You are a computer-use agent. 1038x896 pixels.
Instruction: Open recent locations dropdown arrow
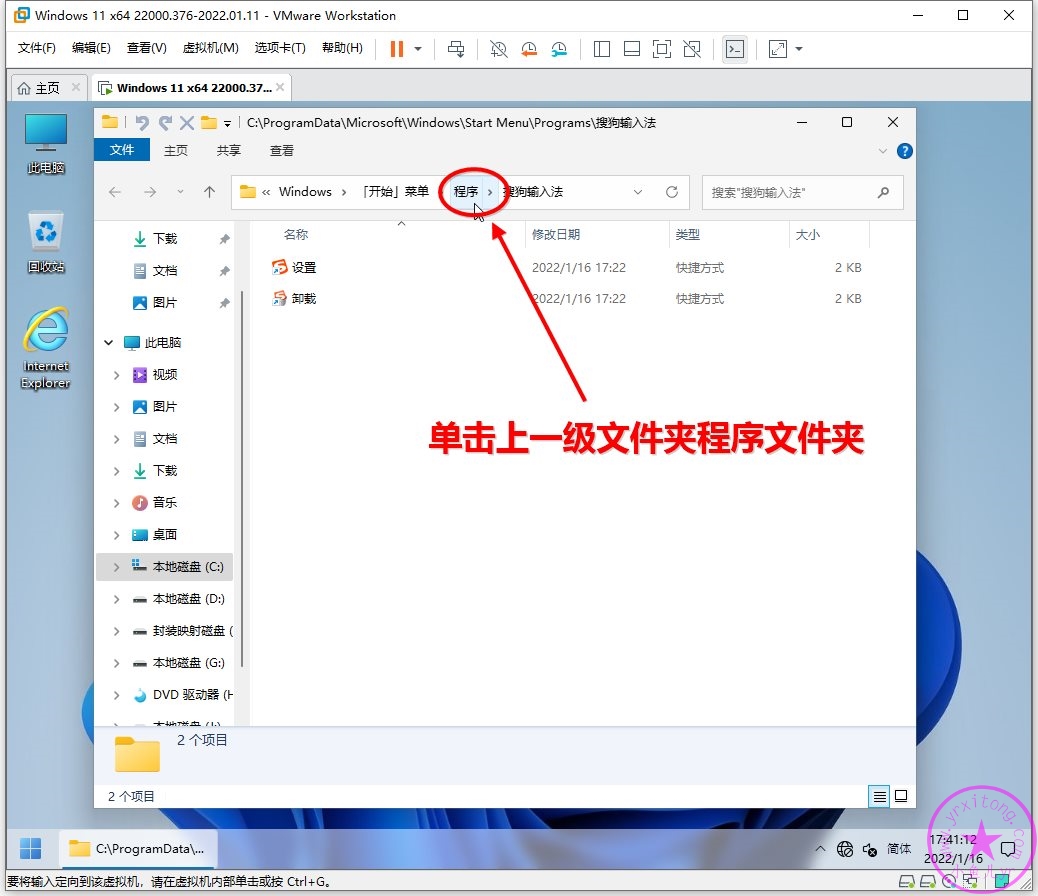tap(180, 192)
